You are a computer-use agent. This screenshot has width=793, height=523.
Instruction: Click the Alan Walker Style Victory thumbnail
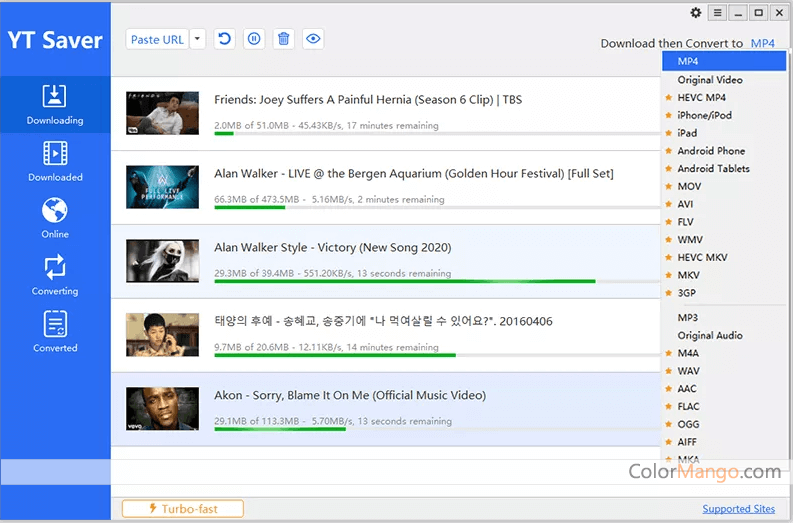click(162, 260)
